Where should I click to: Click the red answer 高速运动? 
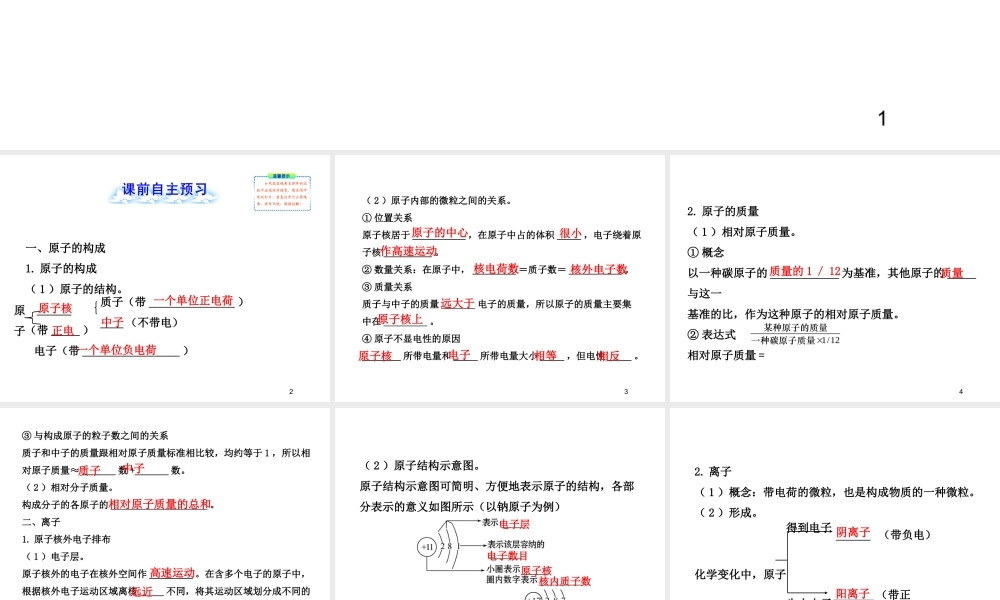pyautogui.click(x=172, y=573)
